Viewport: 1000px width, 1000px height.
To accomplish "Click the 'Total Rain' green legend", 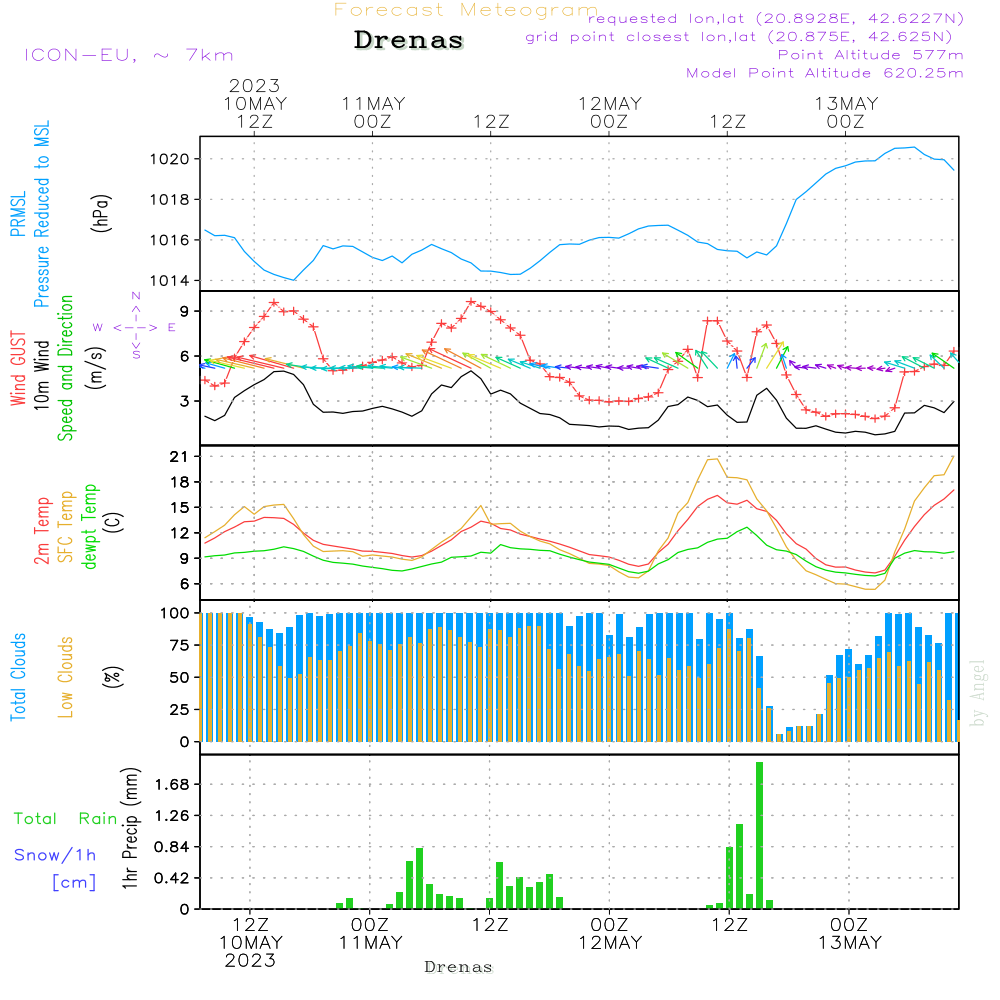I will coord(66,818).
